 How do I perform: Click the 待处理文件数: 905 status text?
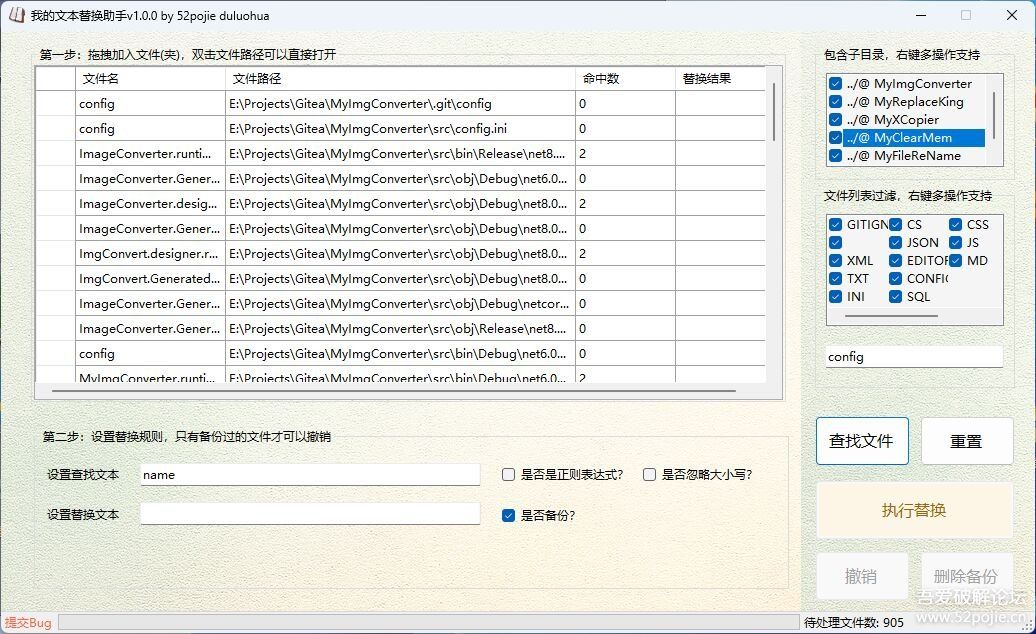854,622
